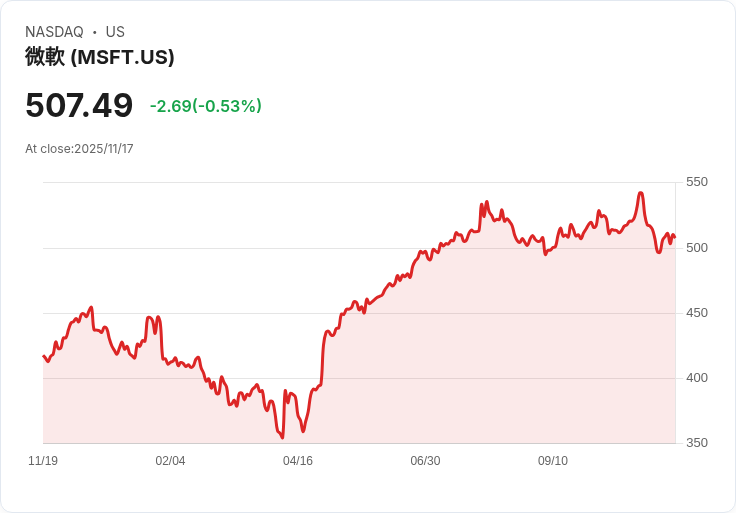736x513 pixels.
Task: Click the lowest dip of the price line
Action: coord(283,437)
